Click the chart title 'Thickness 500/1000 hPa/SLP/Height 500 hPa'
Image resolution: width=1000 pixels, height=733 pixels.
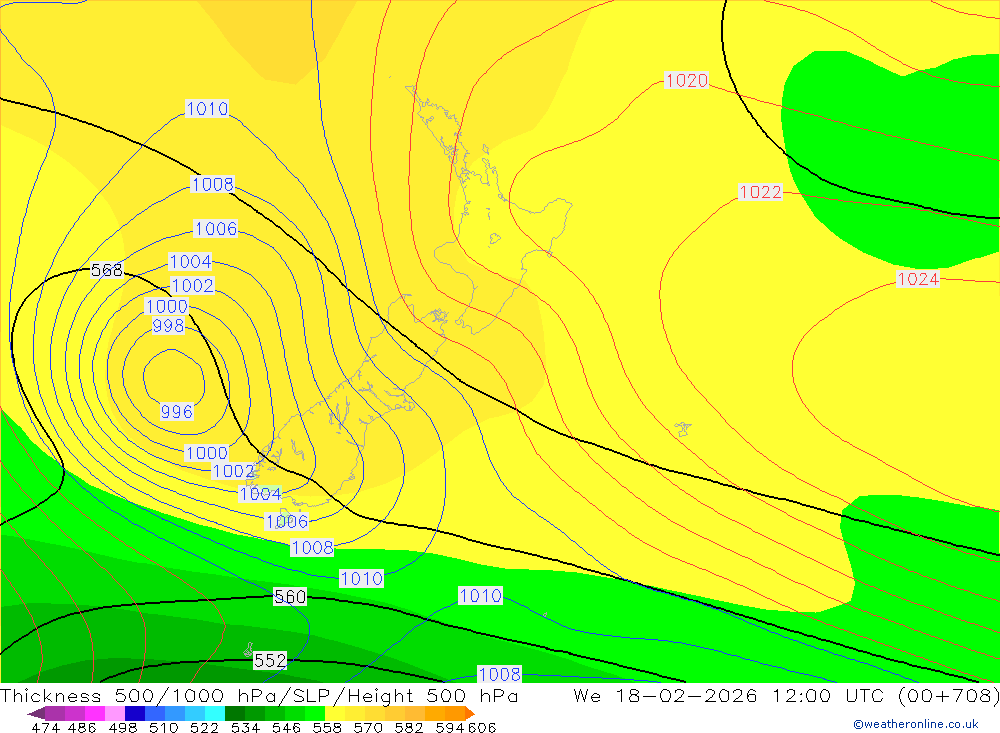259,695
